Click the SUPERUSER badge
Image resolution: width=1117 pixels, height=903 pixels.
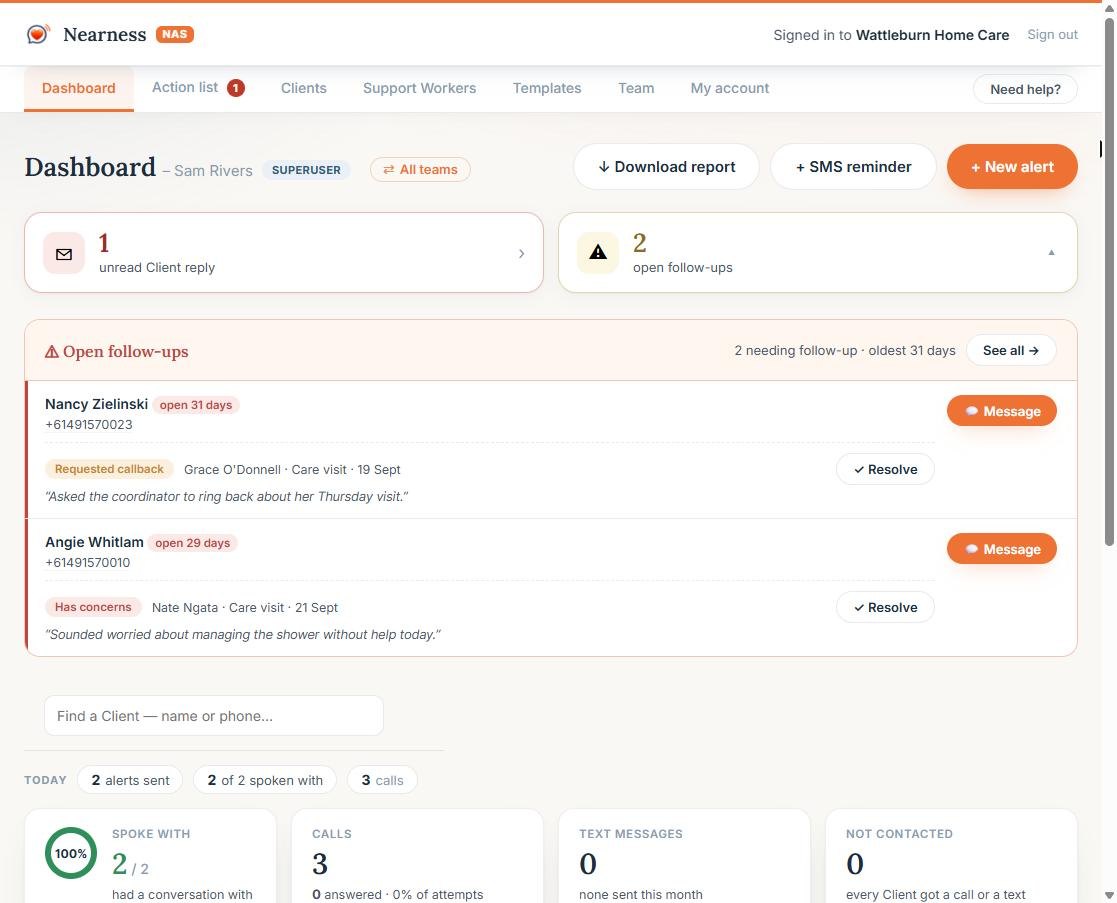[306, 170]
